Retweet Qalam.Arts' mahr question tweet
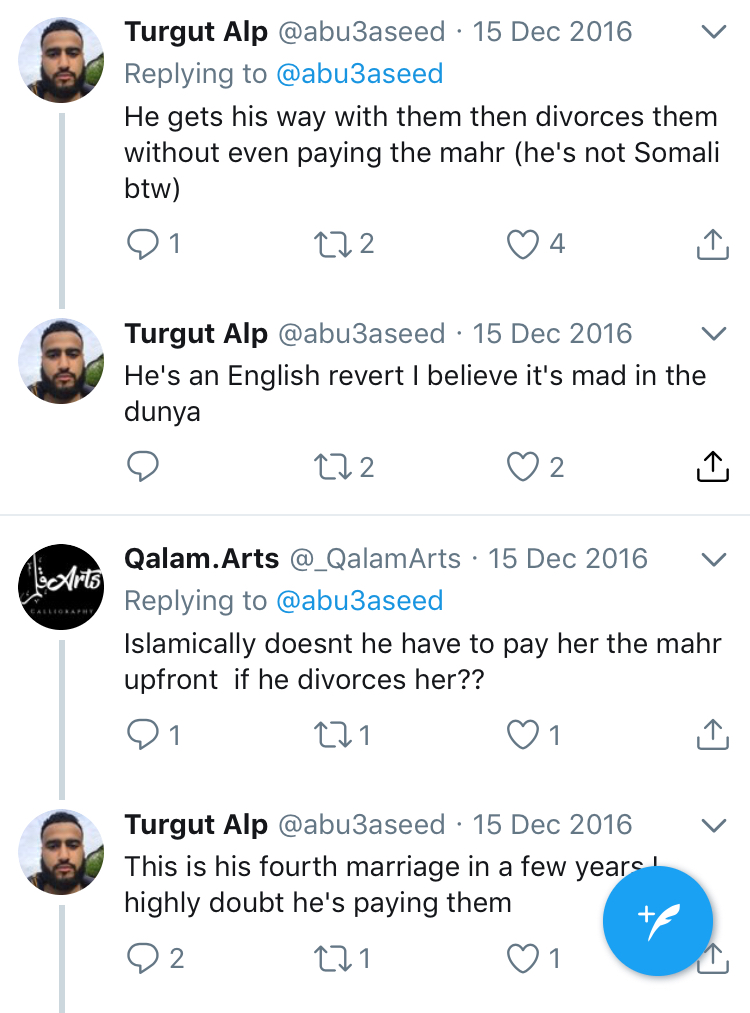 tap(333, 735)
